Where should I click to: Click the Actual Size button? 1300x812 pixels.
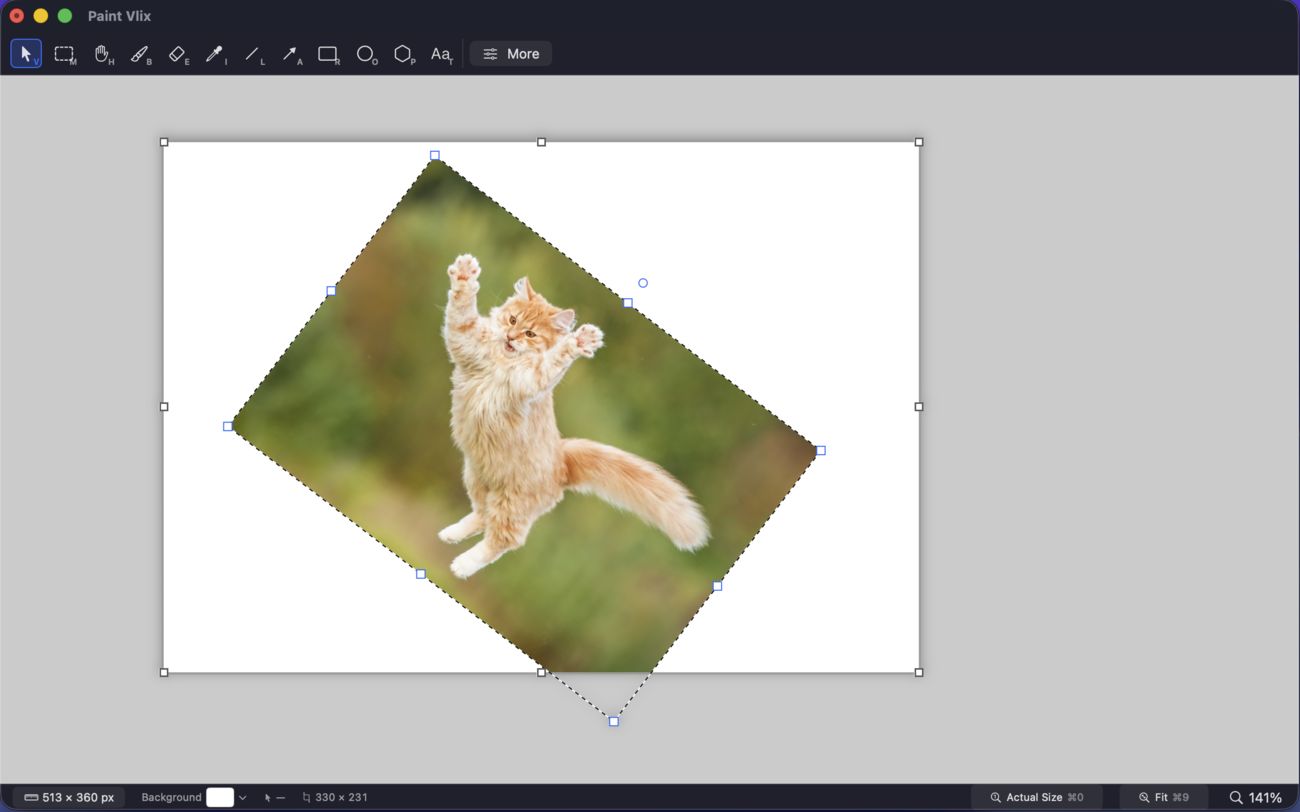pyautogui.click(x=1036, y=797)
